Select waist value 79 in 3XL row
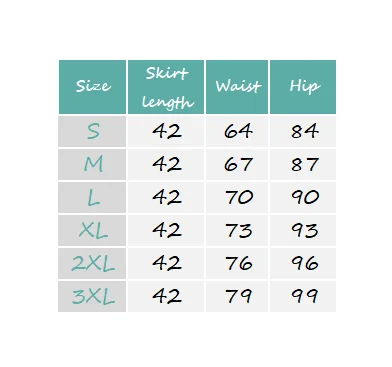 coord(237,296)
